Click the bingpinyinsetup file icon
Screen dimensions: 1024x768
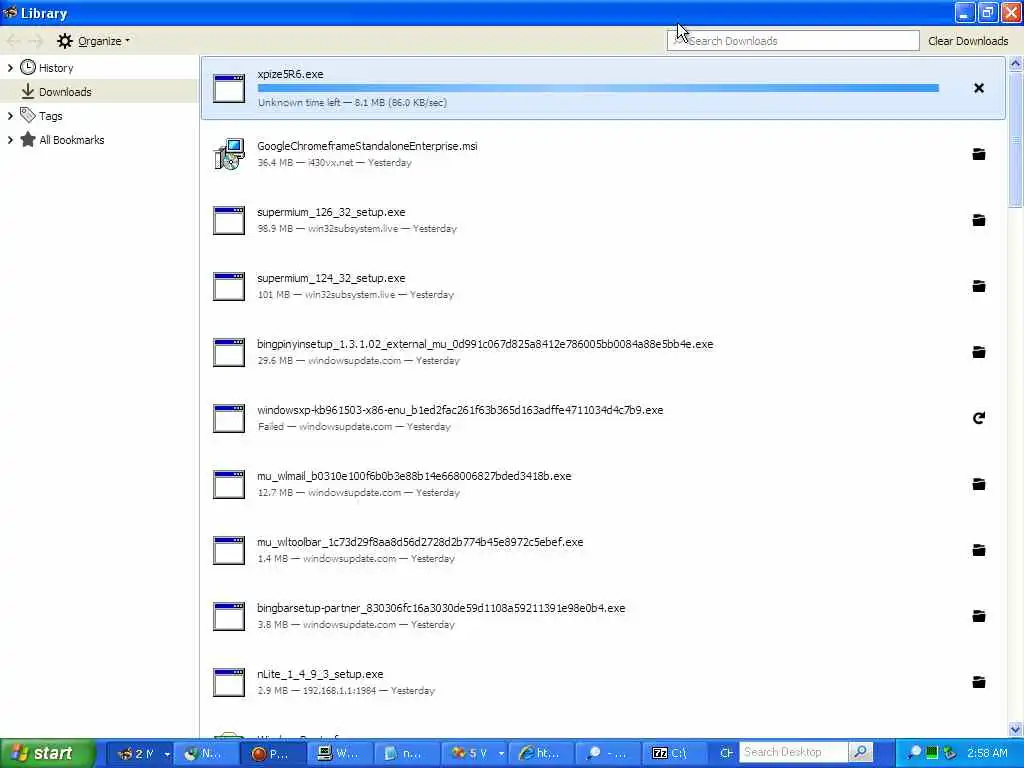(229, 352)
